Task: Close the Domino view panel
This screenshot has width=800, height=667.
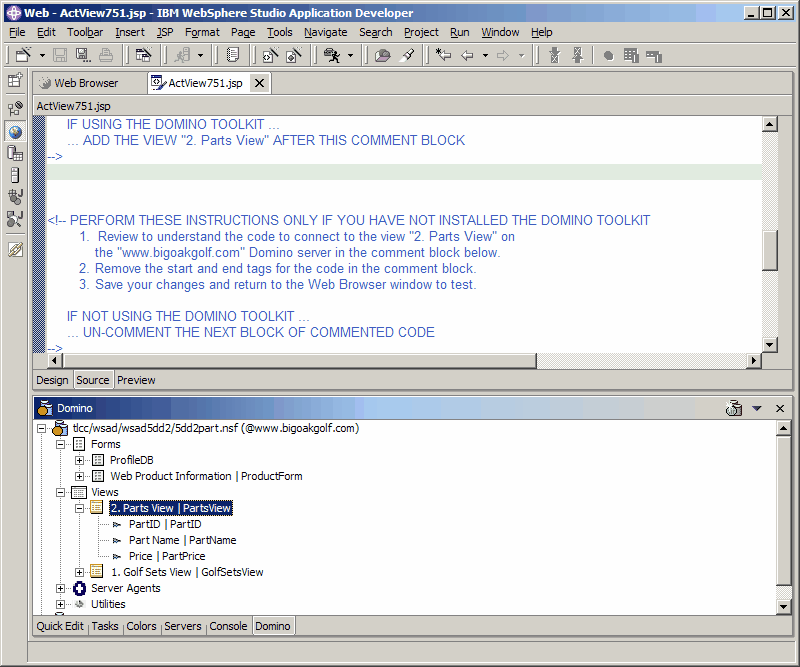Action: click(x=780, y=408)
